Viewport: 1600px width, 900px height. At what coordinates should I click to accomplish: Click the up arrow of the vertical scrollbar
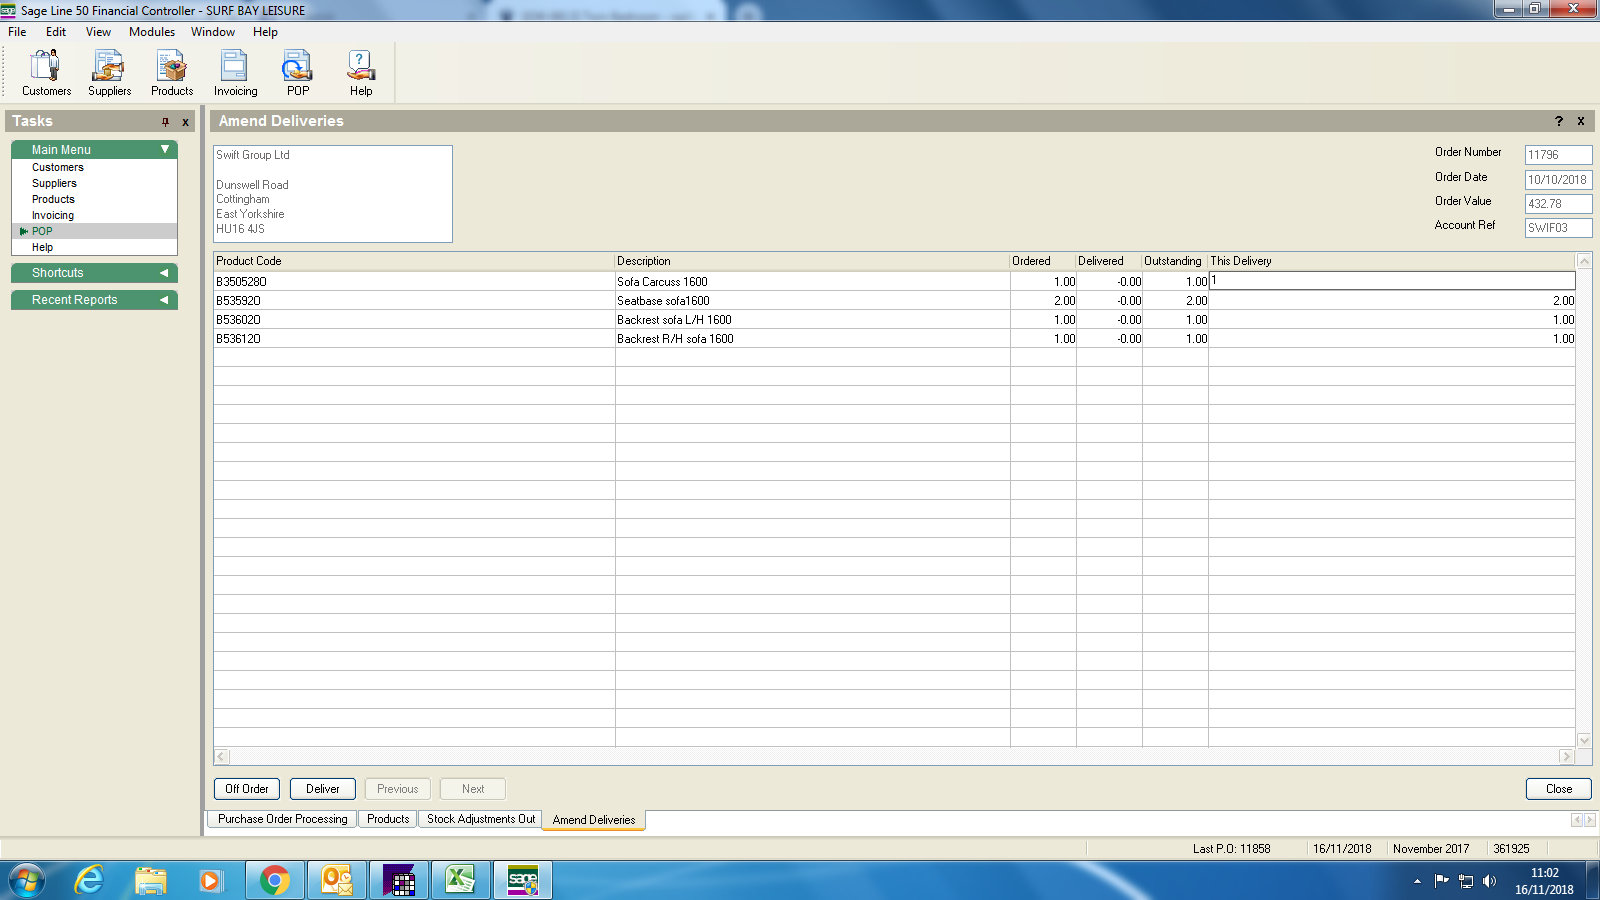(x=1584, y=260)
